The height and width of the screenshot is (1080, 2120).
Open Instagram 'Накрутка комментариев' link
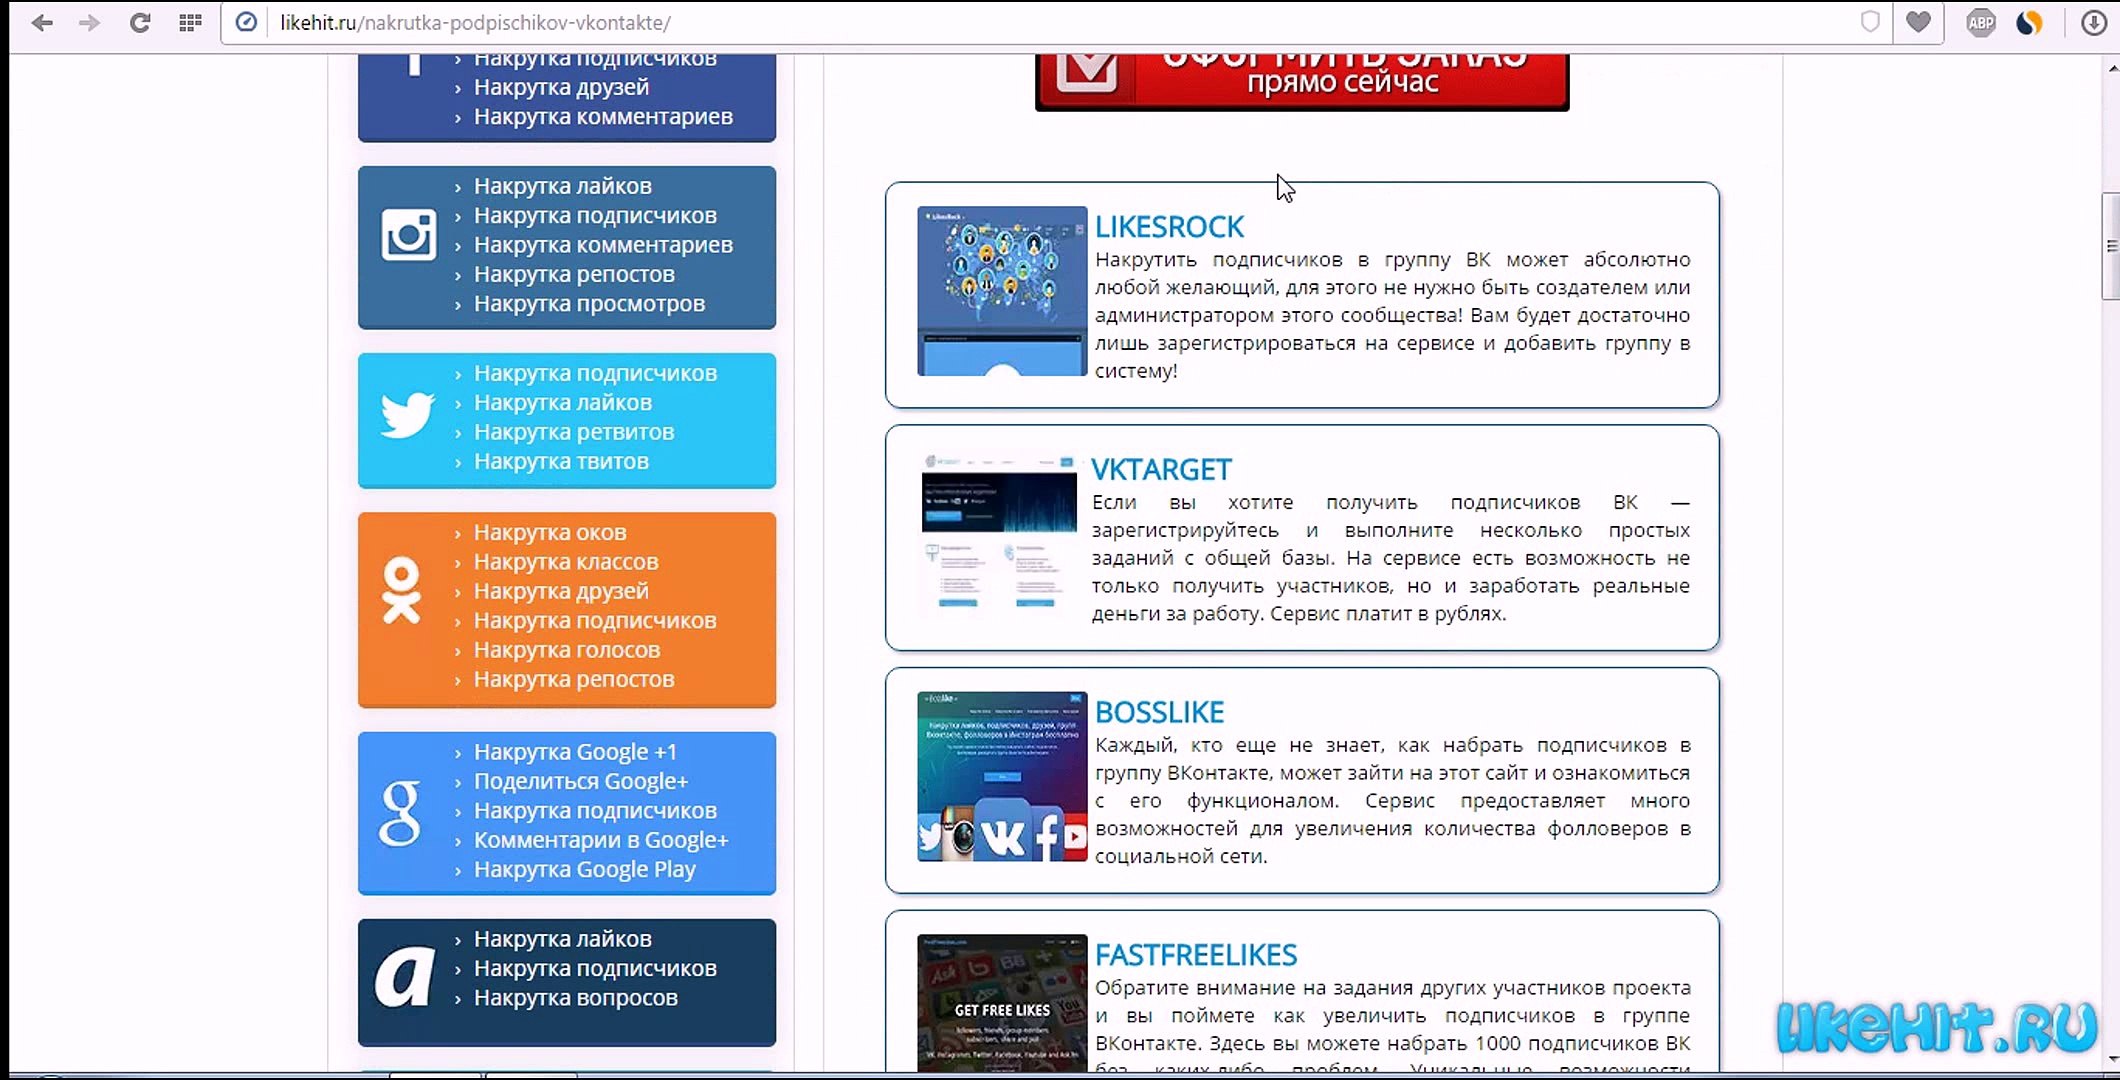tap(603, 245)
